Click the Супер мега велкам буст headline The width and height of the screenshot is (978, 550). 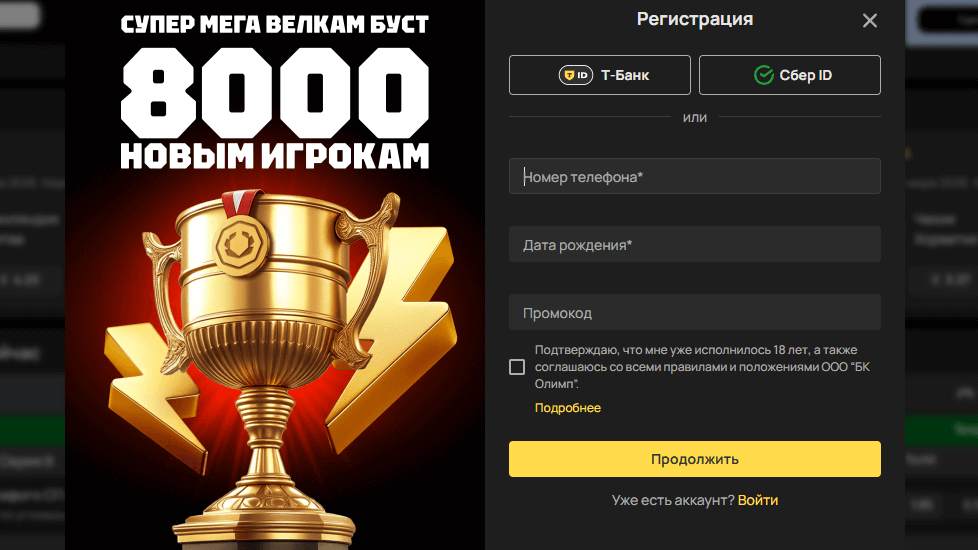point(274,24)
